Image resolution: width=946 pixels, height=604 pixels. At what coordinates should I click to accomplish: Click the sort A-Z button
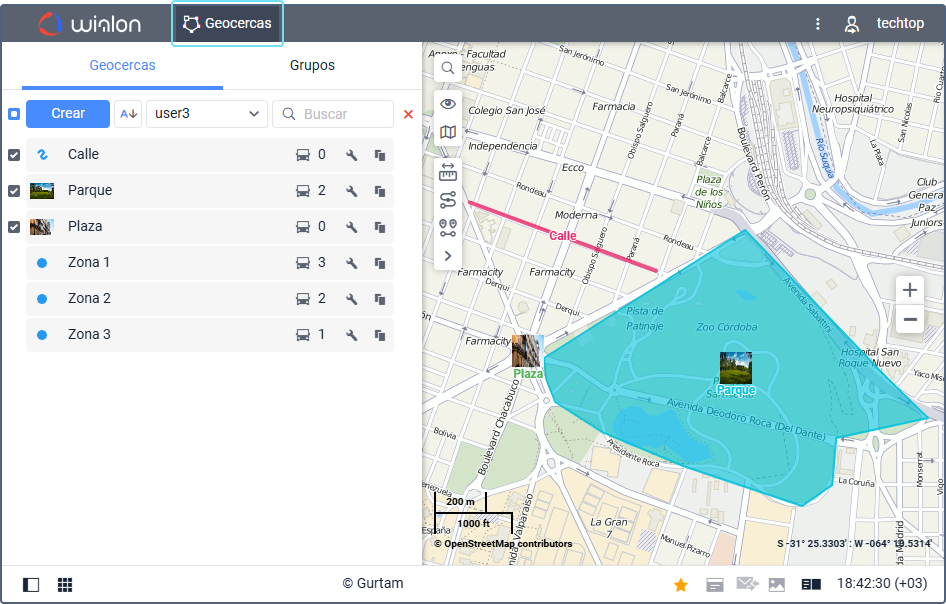tap(128, 114)
